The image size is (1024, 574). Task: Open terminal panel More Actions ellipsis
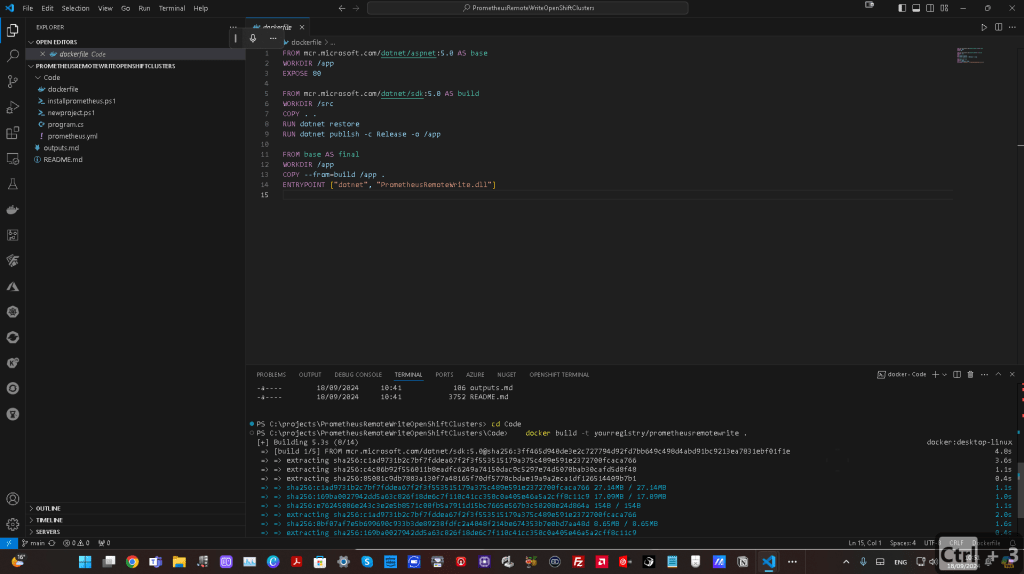click(x=984, y=375)
